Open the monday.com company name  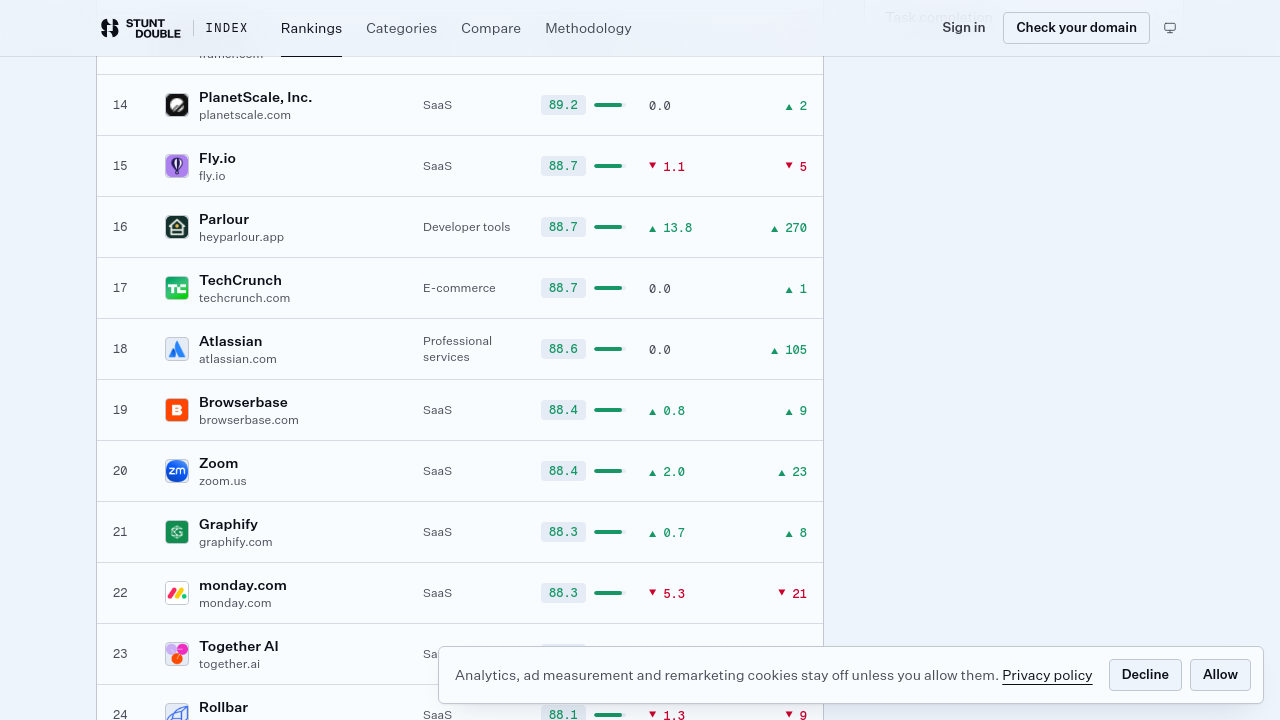point(243,585)
